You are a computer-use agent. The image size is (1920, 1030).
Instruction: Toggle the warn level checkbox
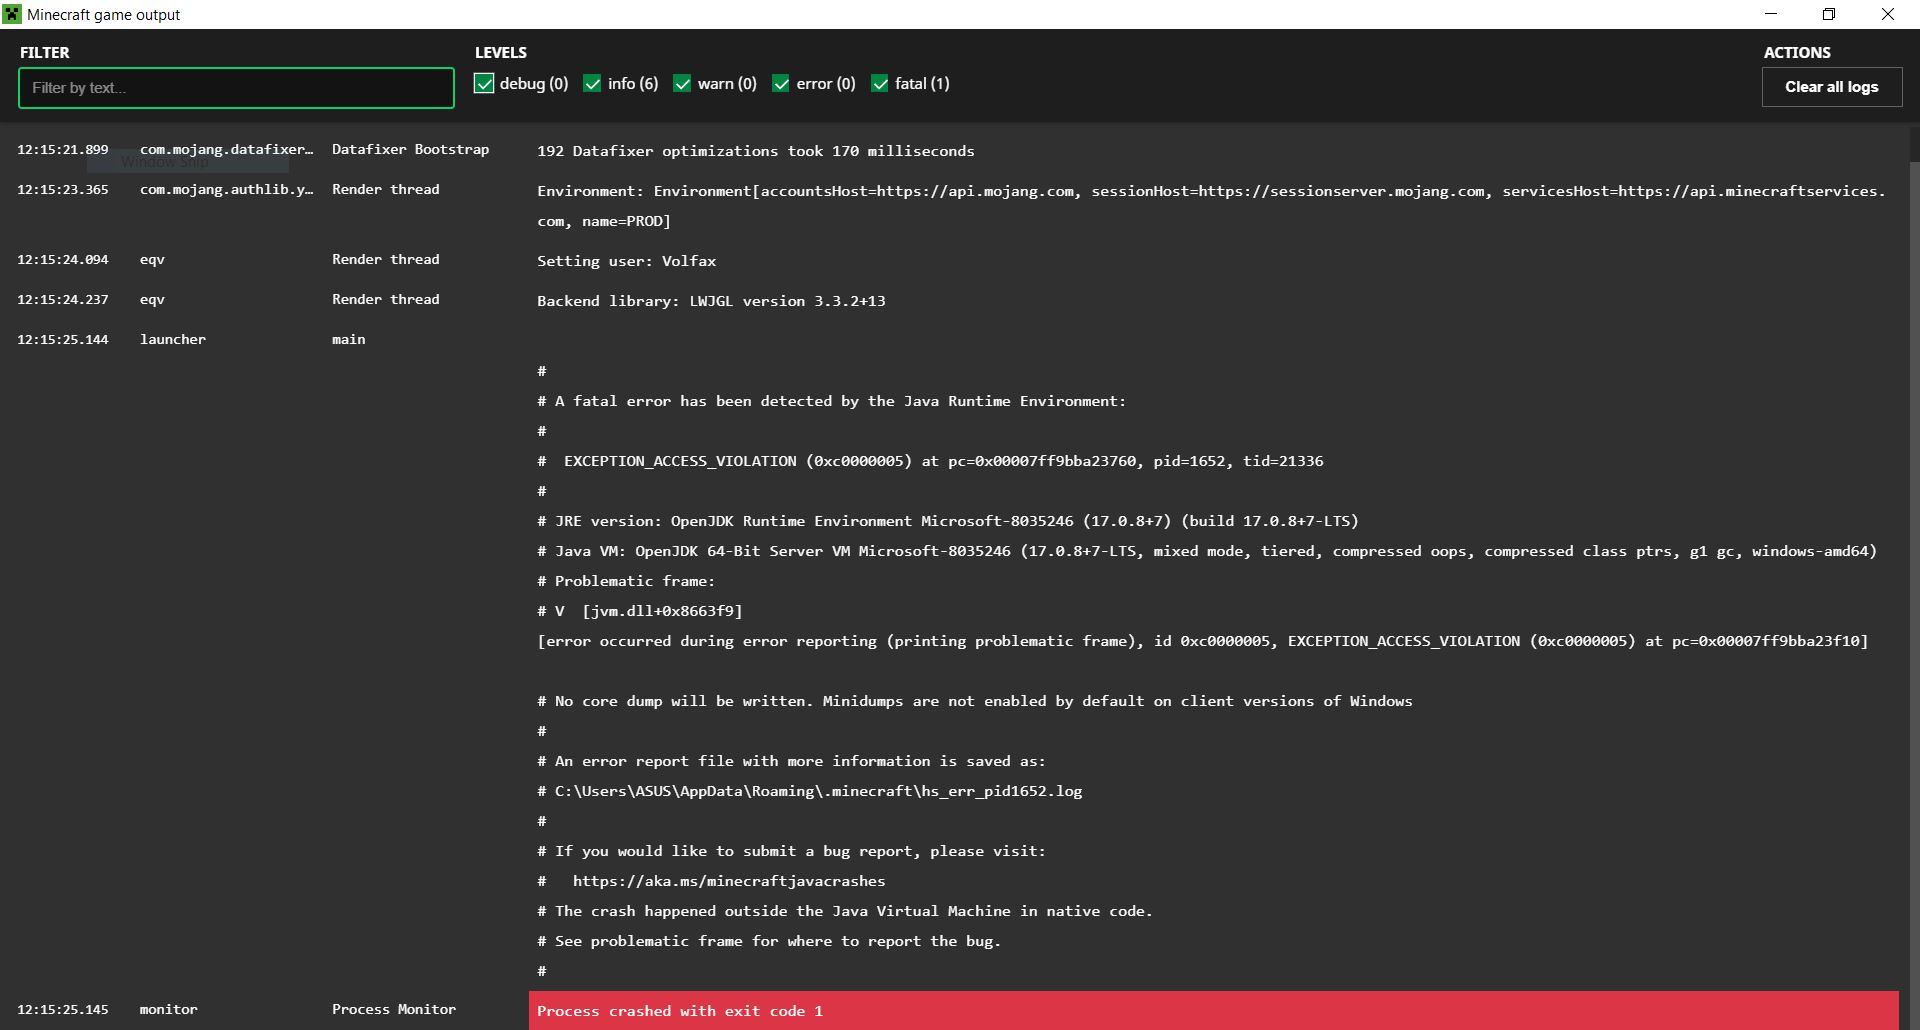682,84
